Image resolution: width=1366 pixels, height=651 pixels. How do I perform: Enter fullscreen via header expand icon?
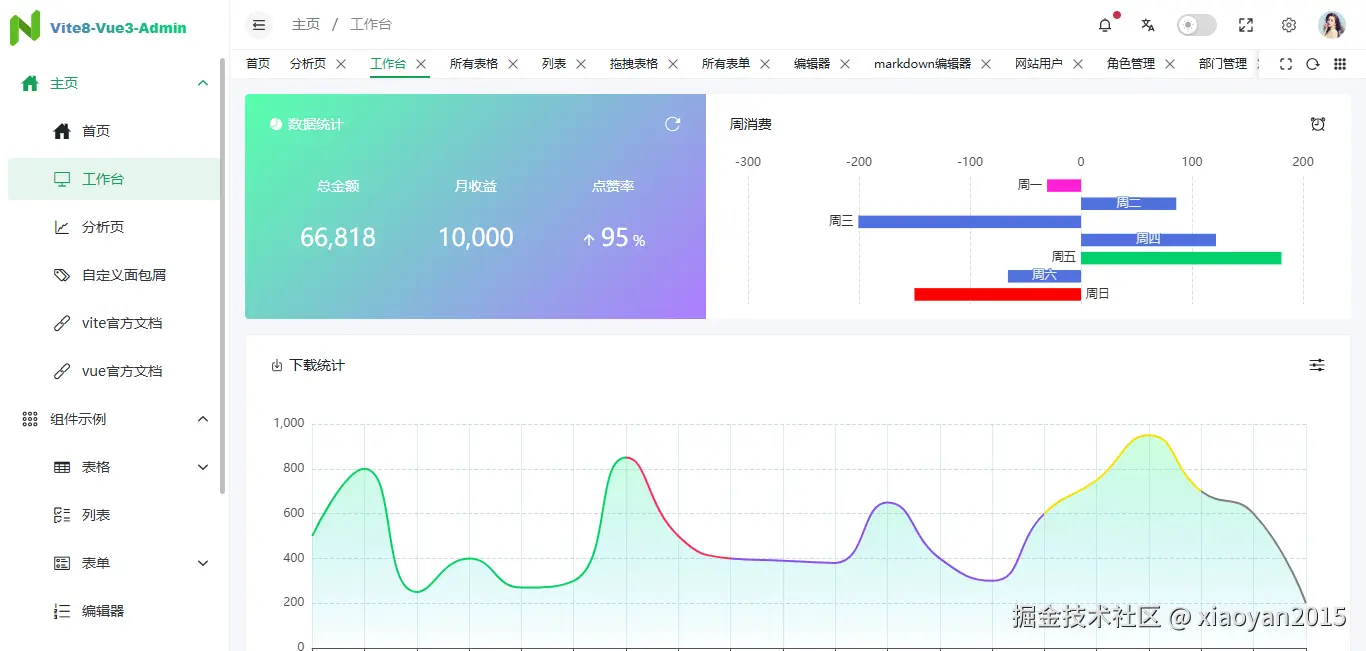[x=1246, y=25]
